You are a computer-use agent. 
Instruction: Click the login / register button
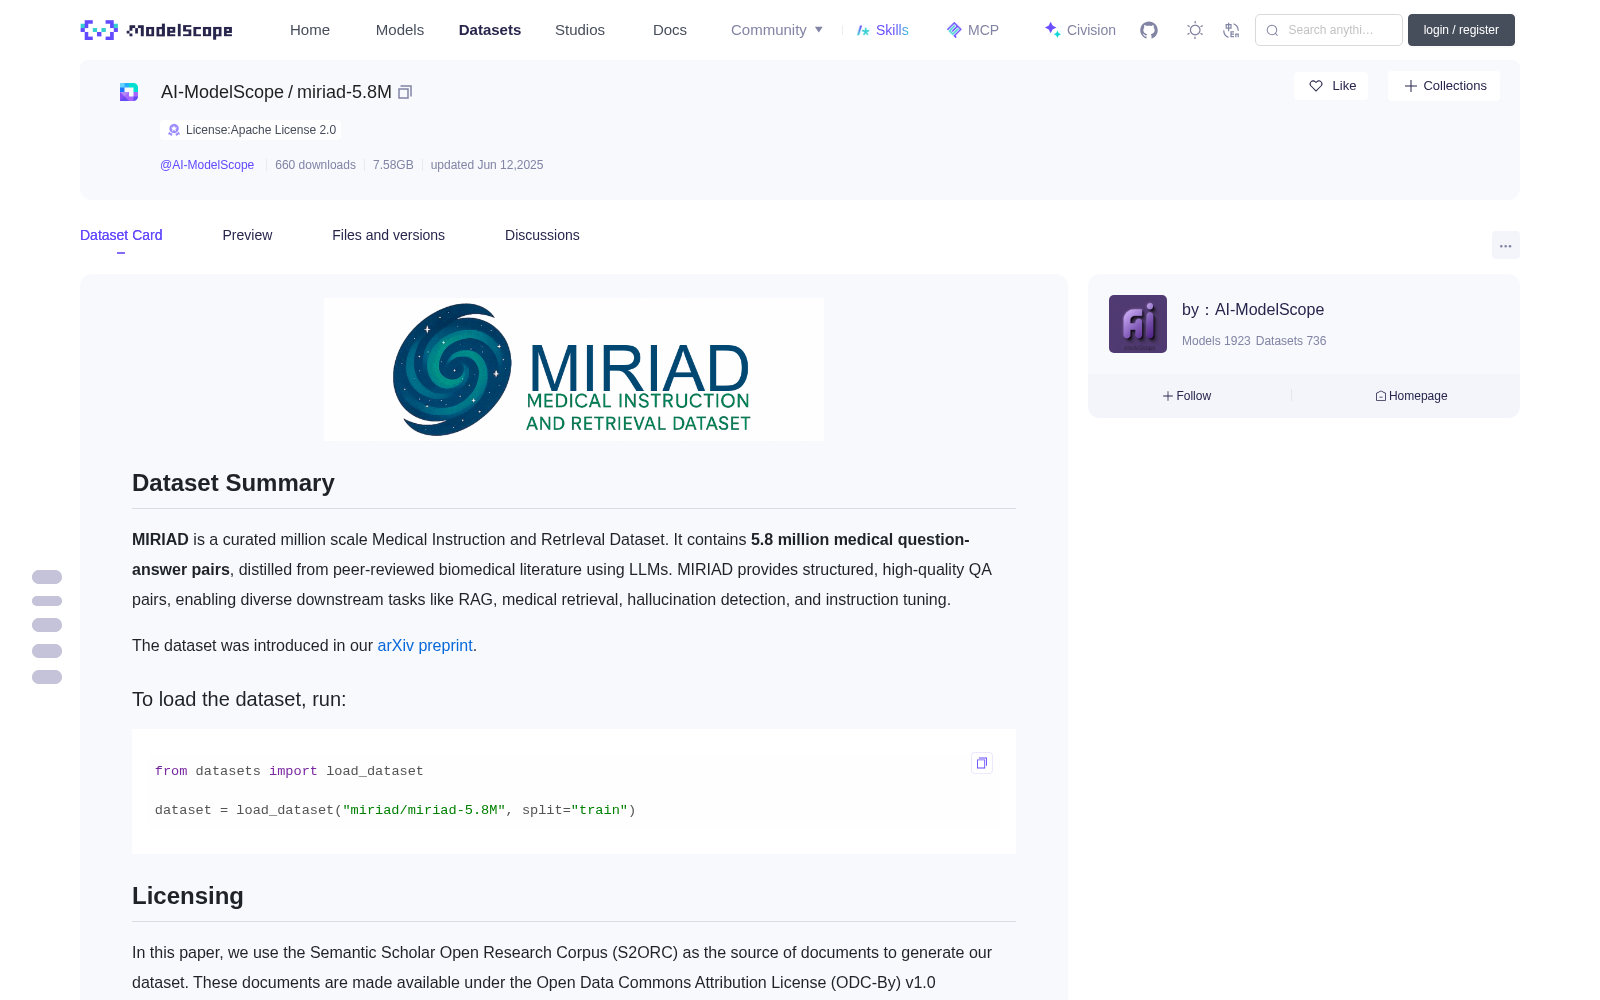point(1461,30)
